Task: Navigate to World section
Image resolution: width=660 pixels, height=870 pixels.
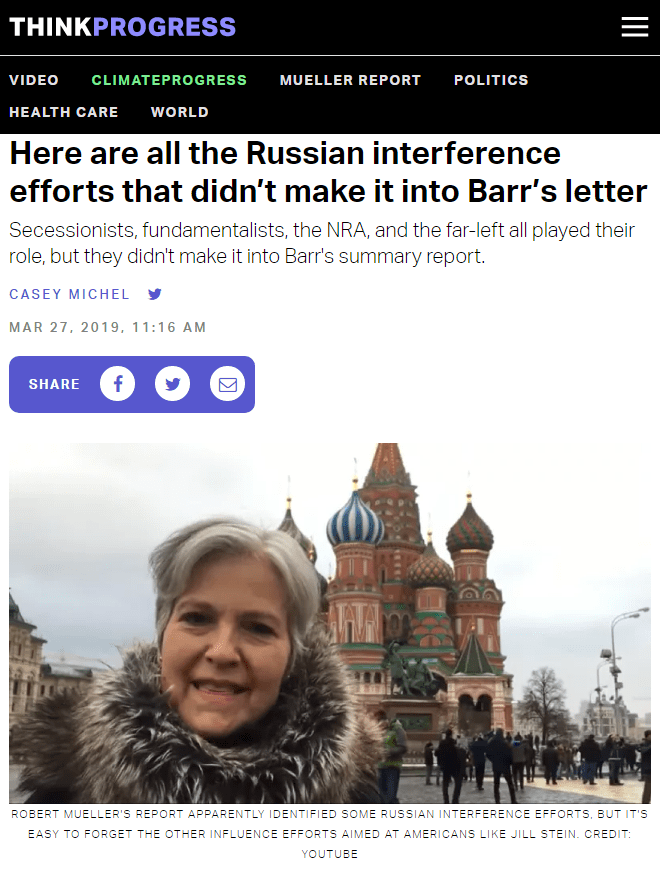Action: point(180,112)
